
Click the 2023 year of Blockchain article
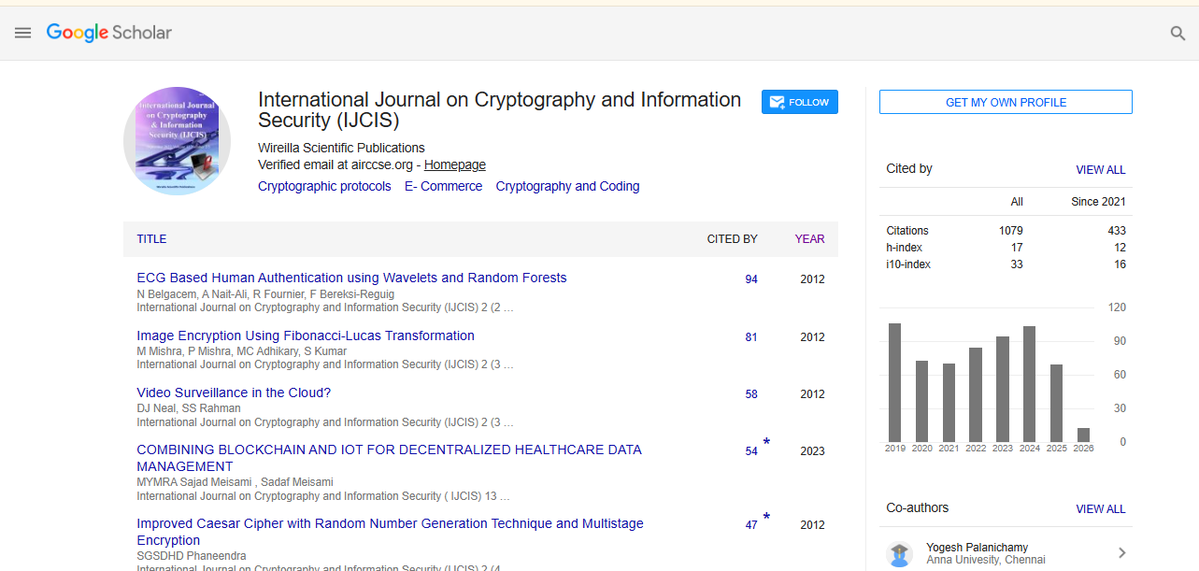point(812,451)
